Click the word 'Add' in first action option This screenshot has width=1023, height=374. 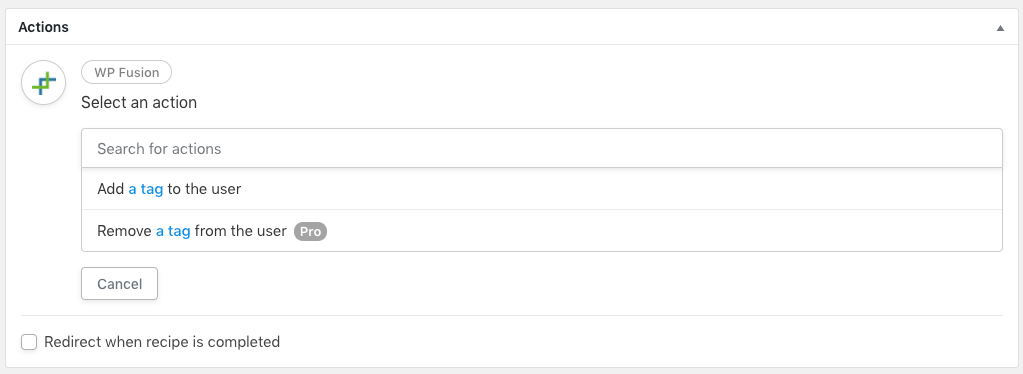click(111, 189)
